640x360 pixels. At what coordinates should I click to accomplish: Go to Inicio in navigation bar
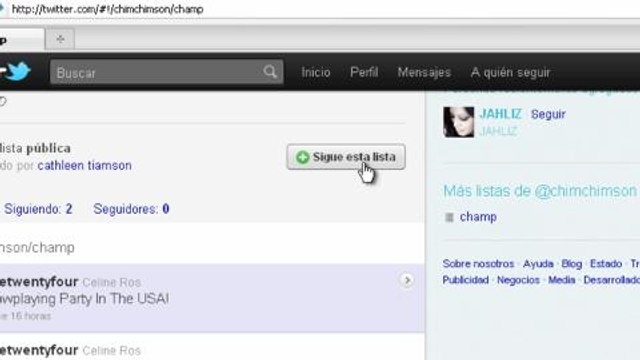pyautogui.click(x=316, y=72)
